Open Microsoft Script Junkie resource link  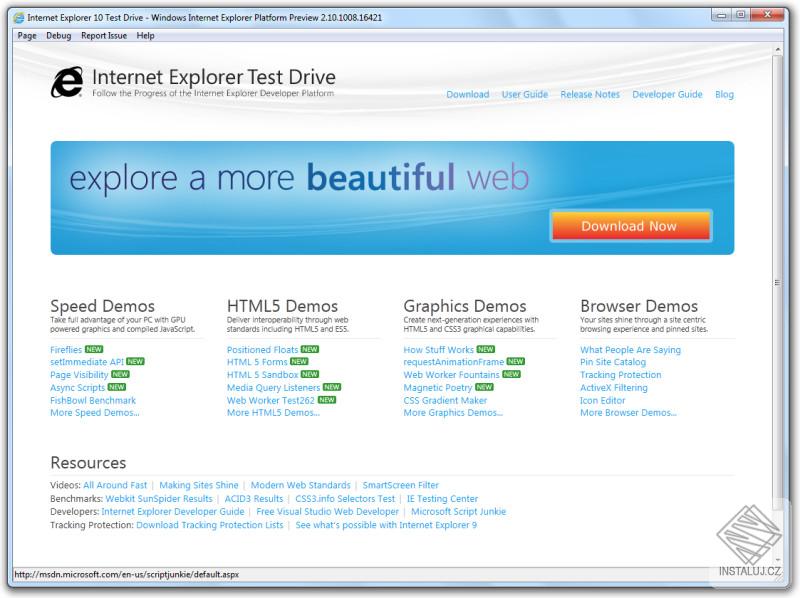point(458,511)
